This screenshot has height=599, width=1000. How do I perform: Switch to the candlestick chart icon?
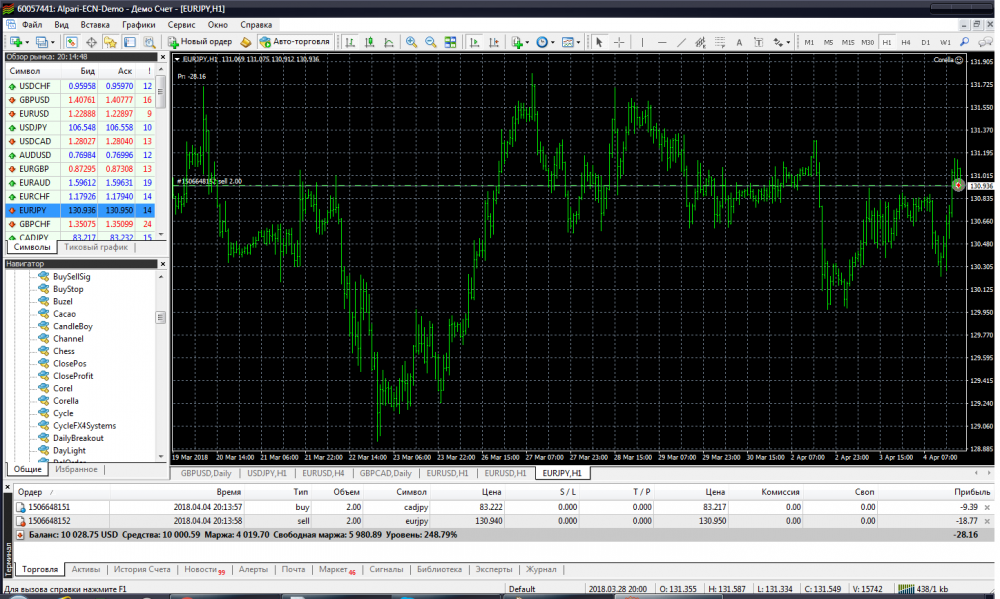click(369, 42)
